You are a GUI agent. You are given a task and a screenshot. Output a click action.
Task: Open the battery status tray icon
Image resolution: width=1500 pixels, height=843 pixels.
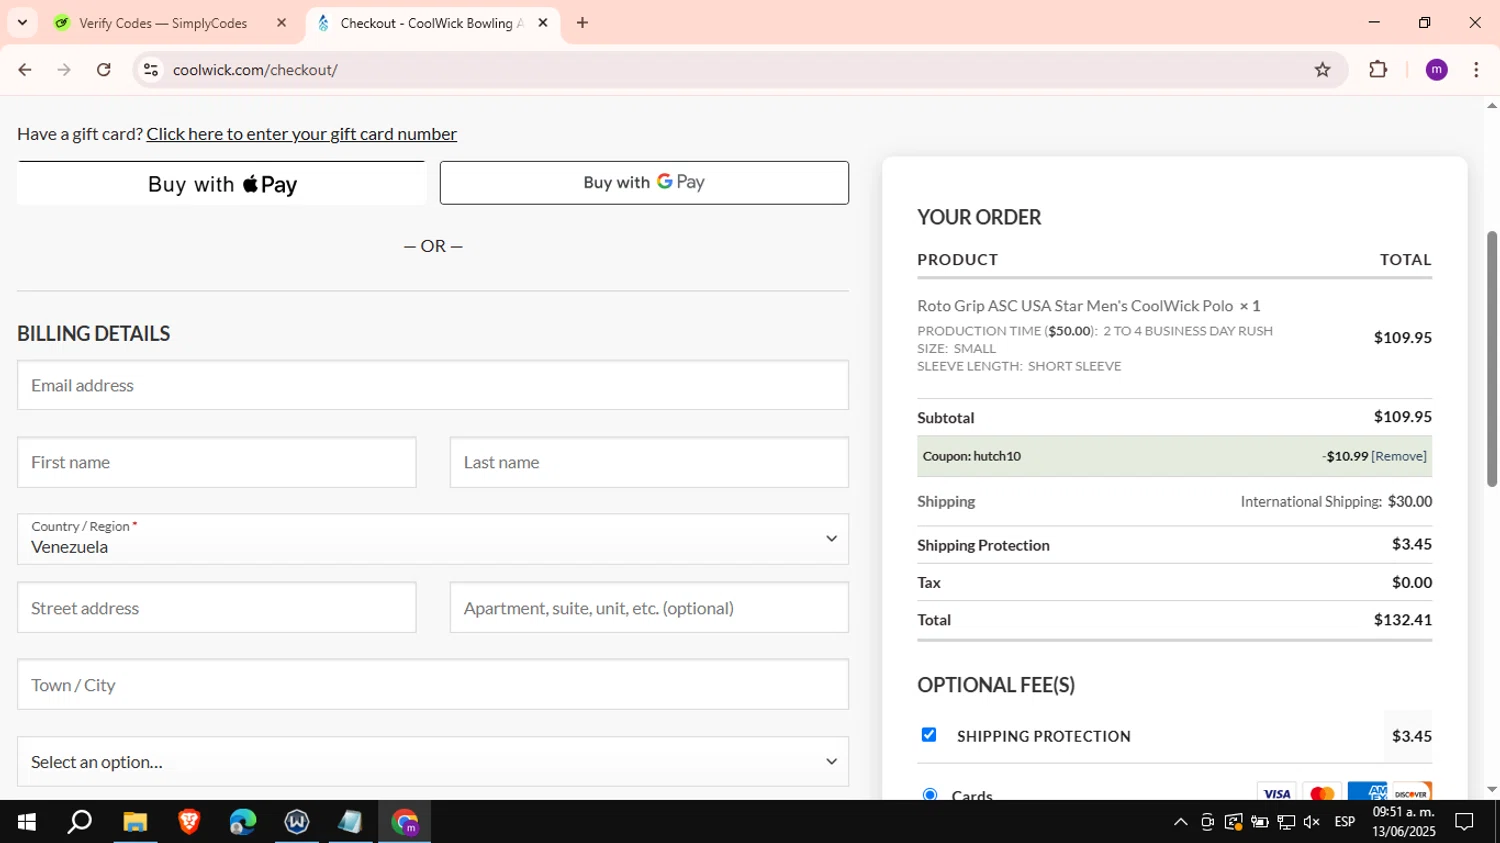click(1260, 822)
